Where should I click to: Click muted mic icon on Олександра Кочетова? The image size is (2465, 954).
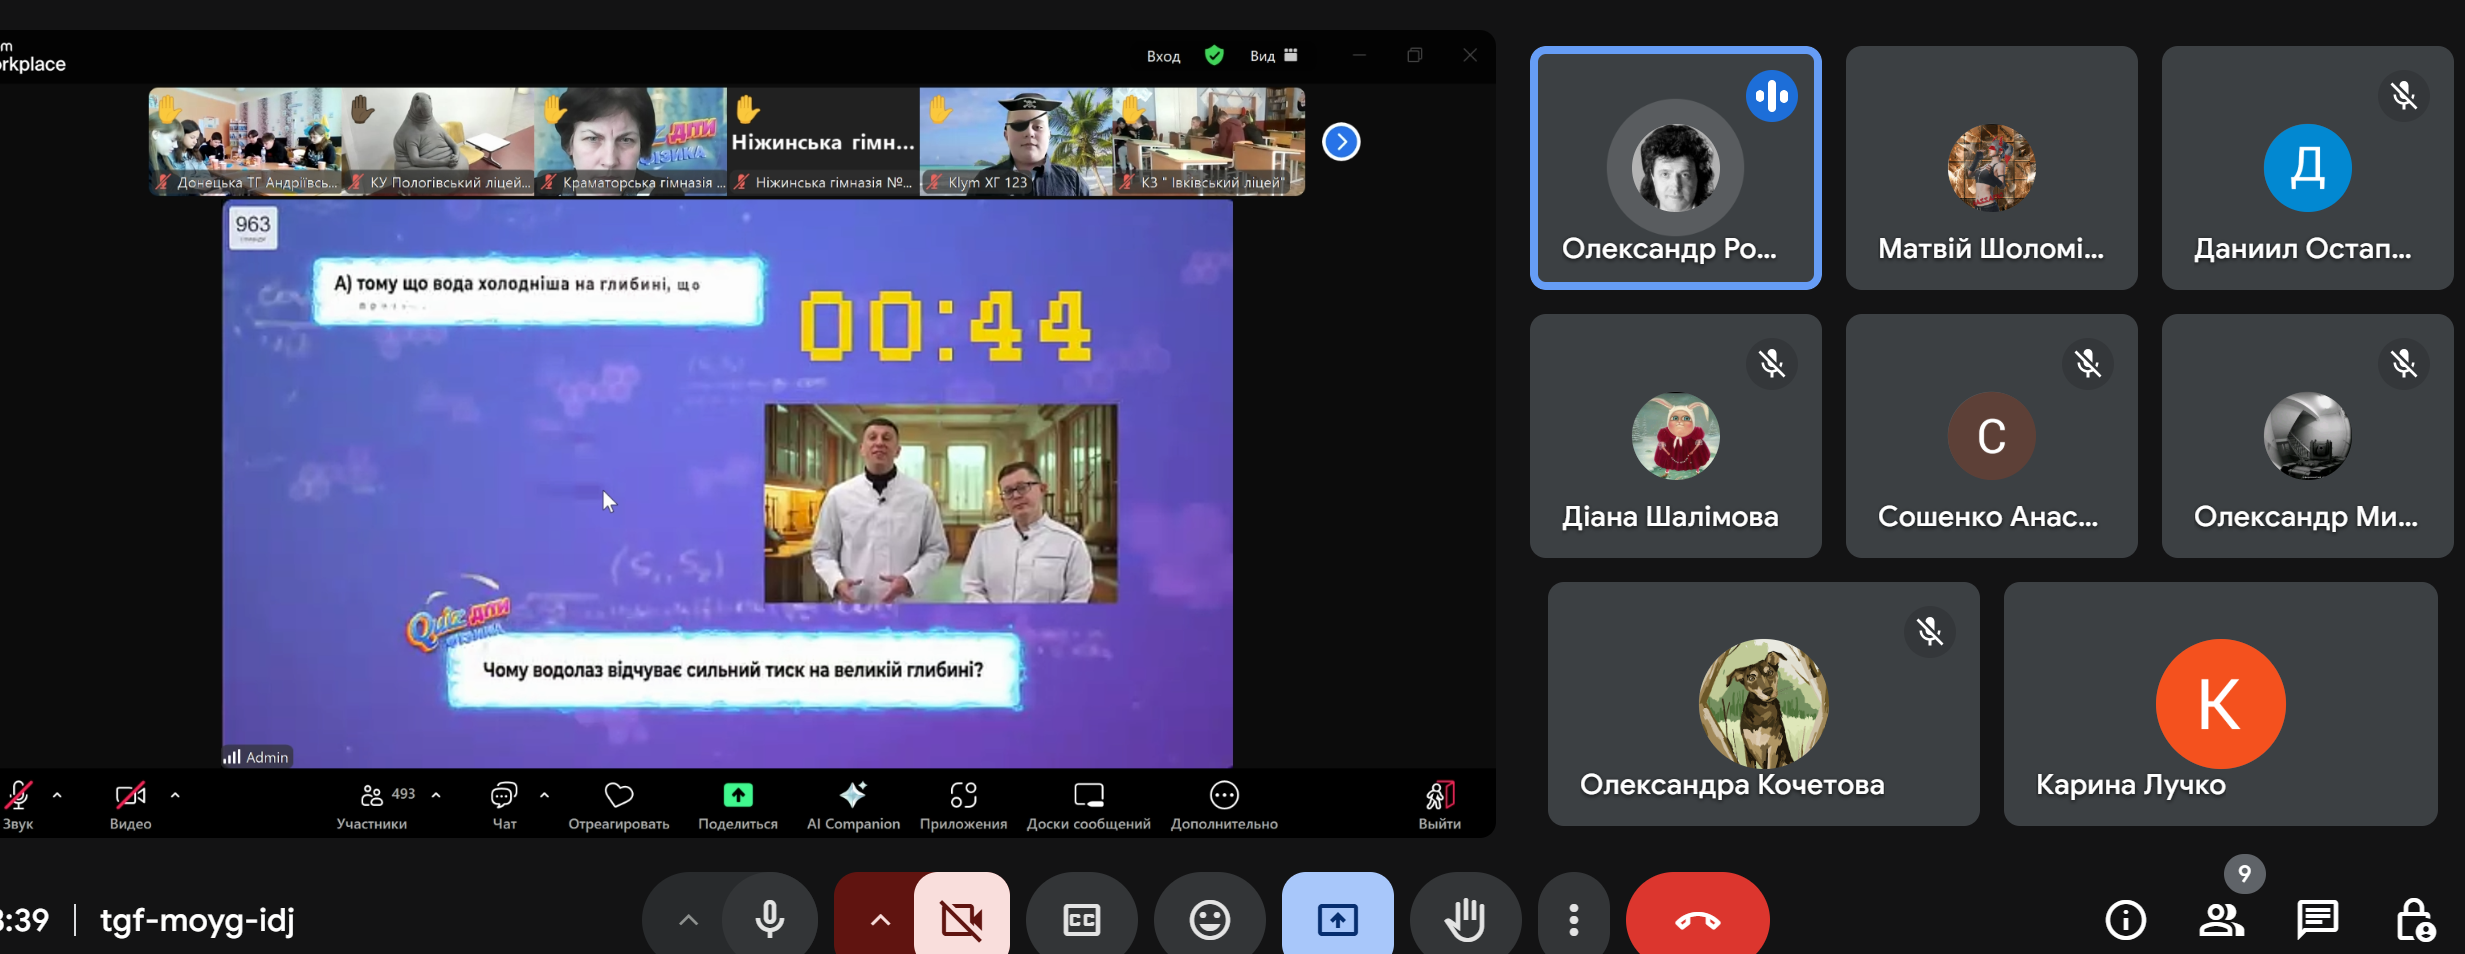pyautogui.click(x=1929, y=632)
